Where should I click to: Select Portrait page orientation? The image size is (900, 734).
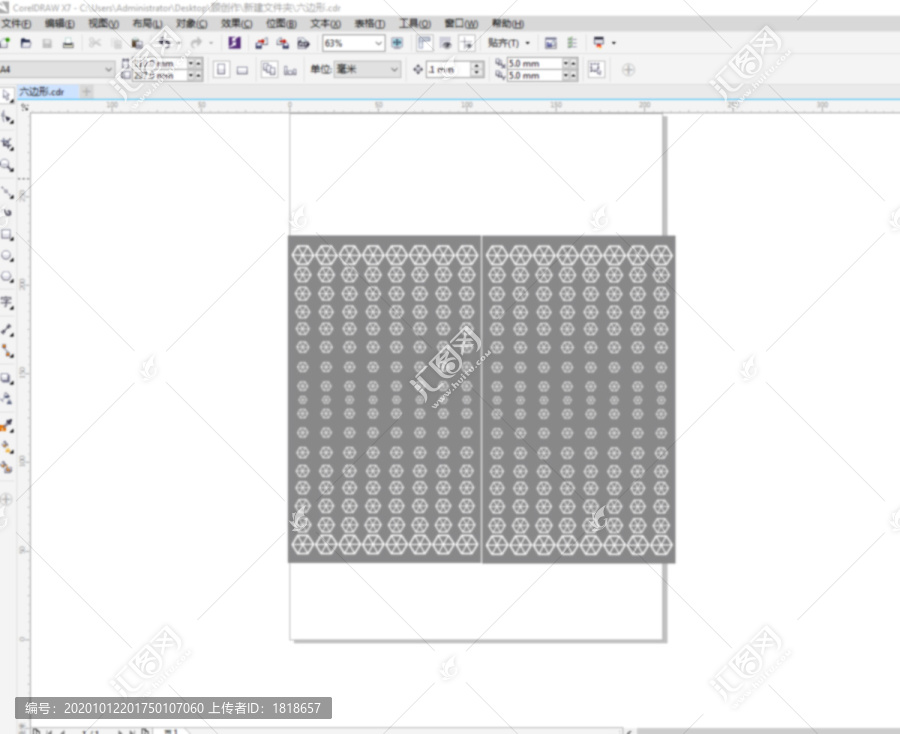(221, 69)
